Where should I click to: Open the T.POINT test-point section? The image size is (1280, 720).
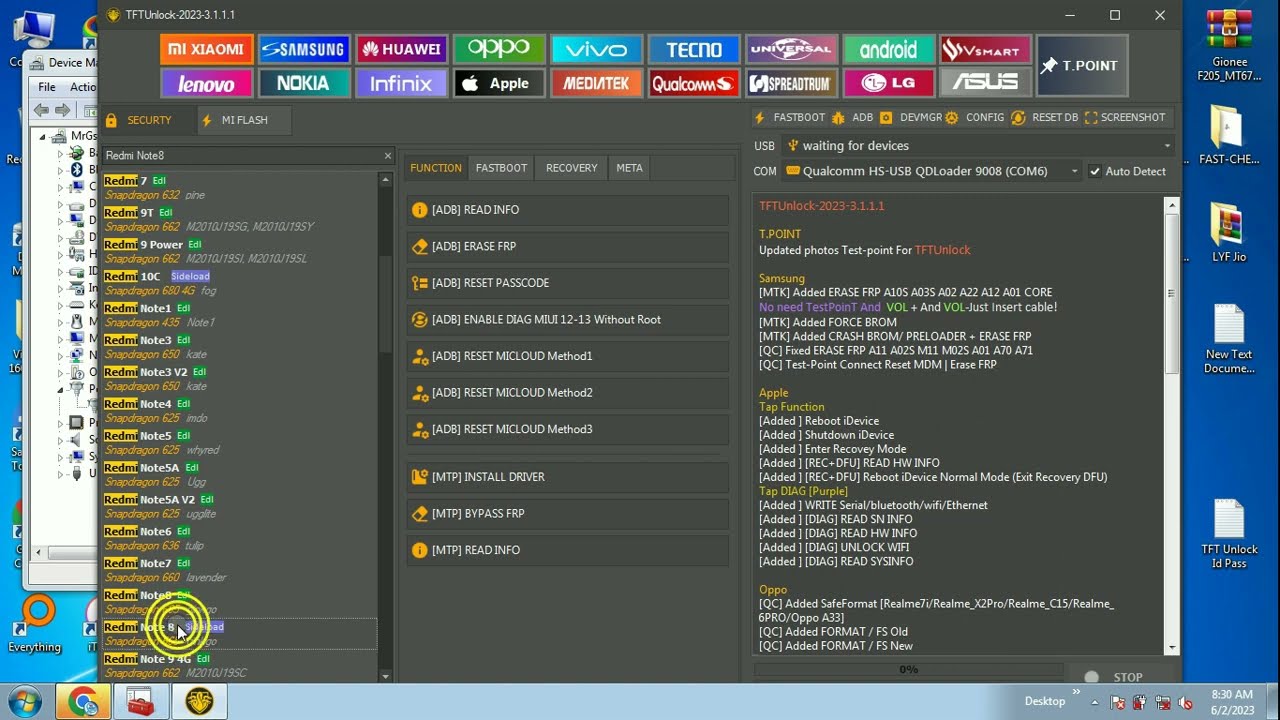click(1082, 66)
